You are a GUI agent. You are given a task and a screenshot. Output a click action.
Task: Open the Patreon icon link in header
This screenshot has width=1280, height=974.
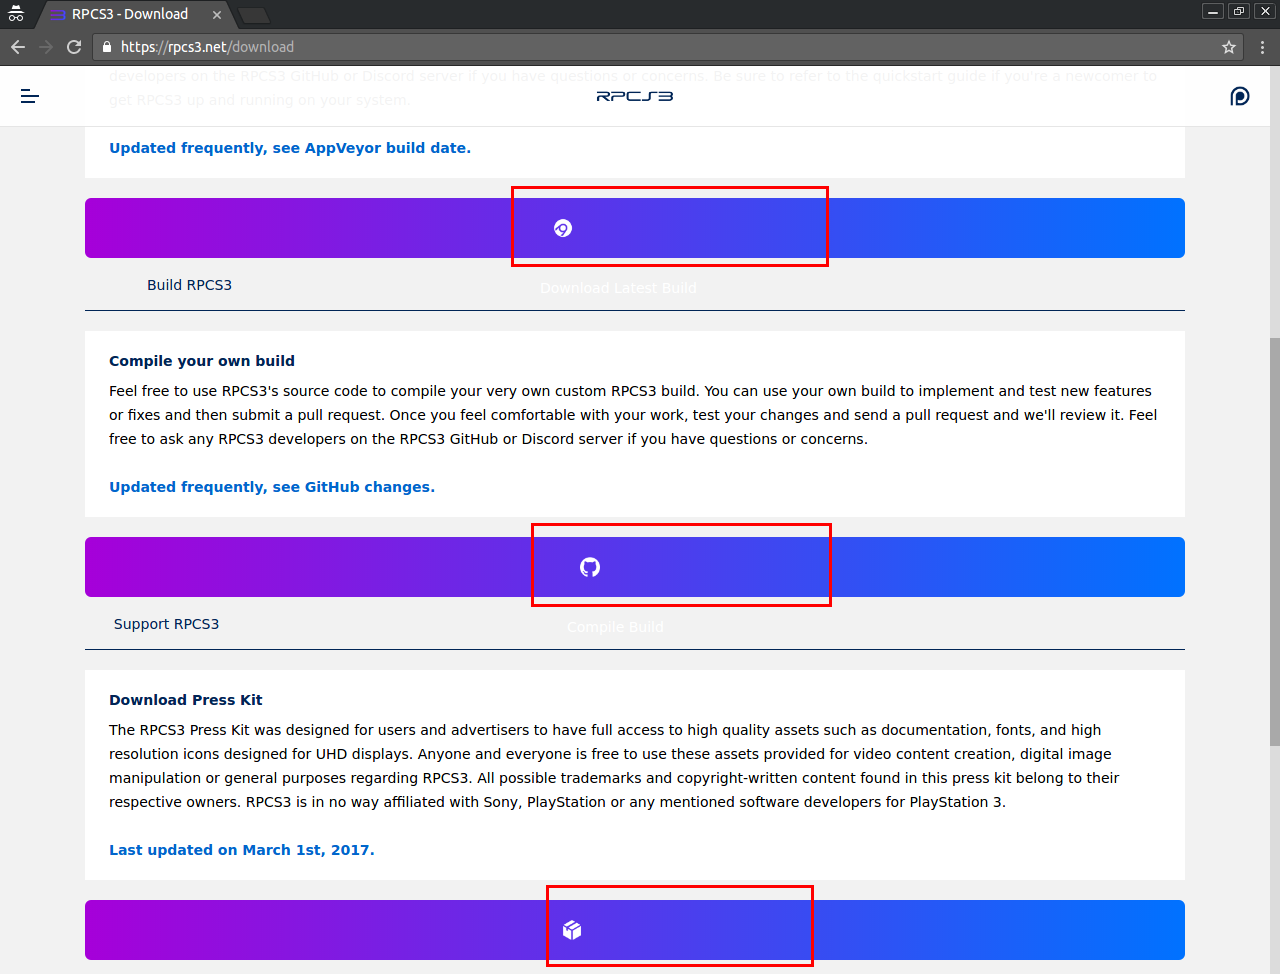coord(1240,96)
